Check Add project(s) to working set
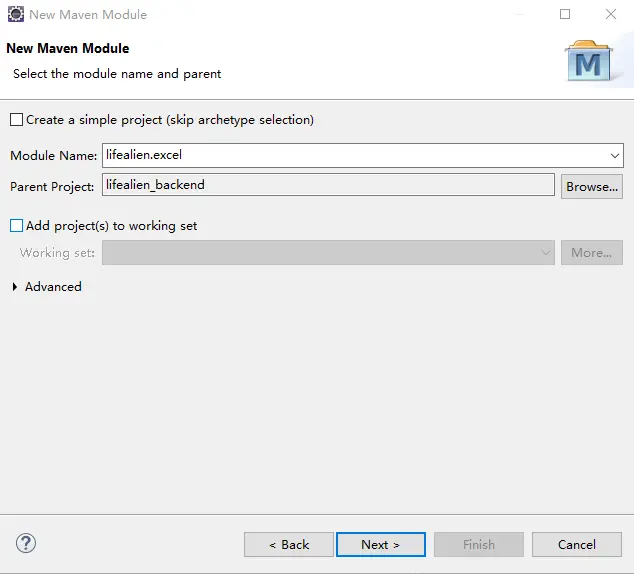Viewport: 634px width, 574px height. point(16,226)
